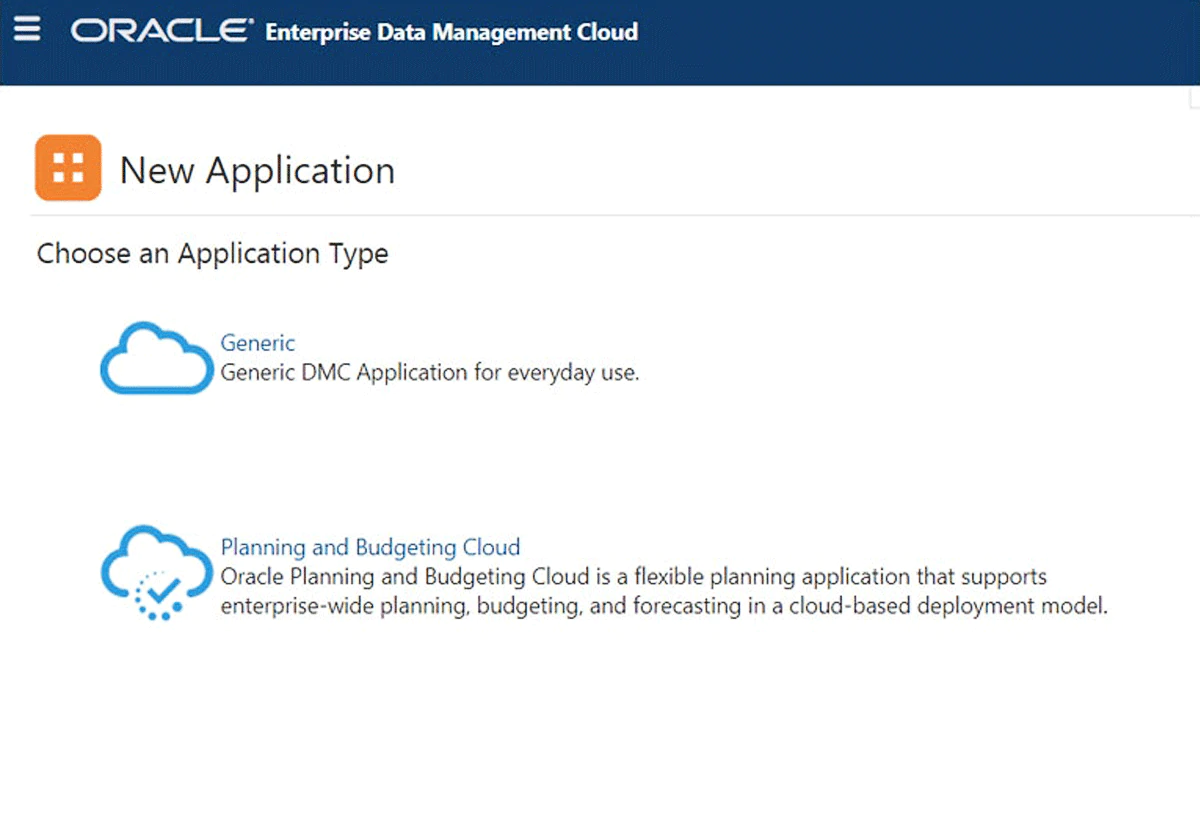Screen dimensions: 1200x827
Task: Select the Generic cloud icon
Action: click(x=157, y=358)
